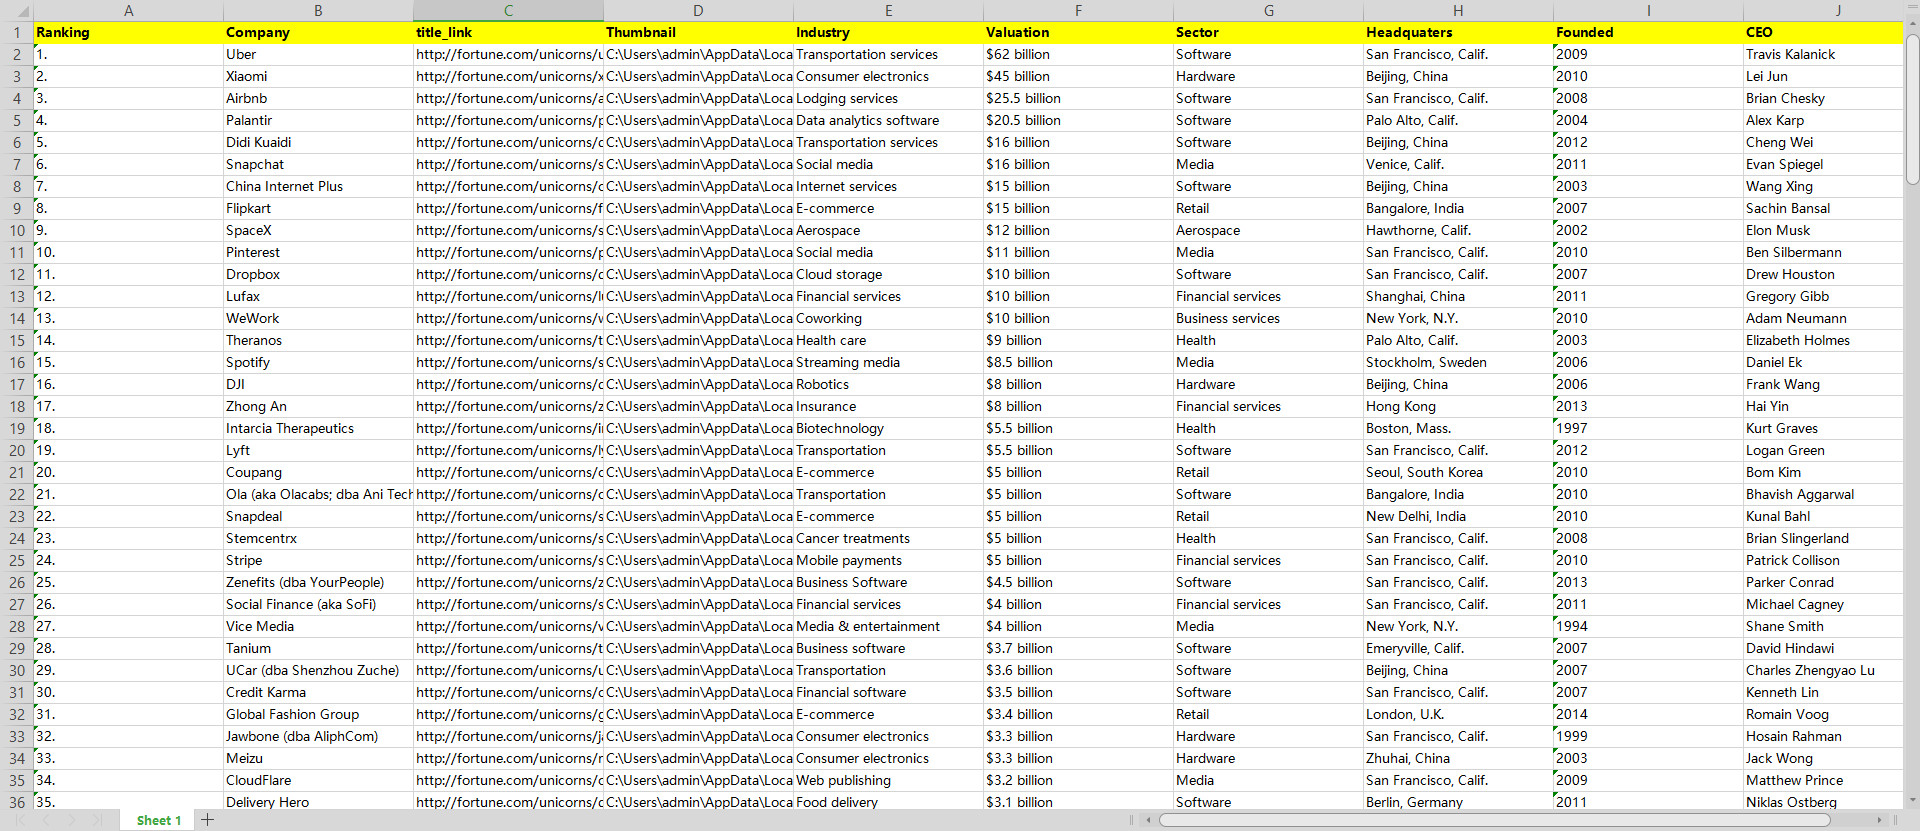Click the title_link header cell
This screenshot has height=831, width=1920.
pos(508,32)
